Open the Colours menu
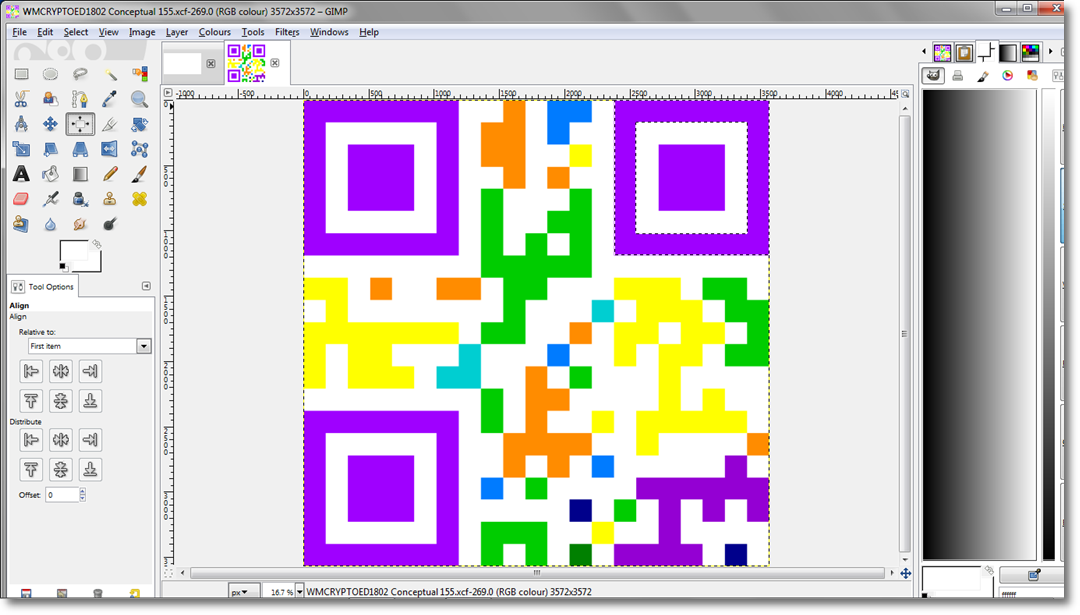Image resolution: width=1080 pixels, height=615 pixels. [x=215, y=32]
